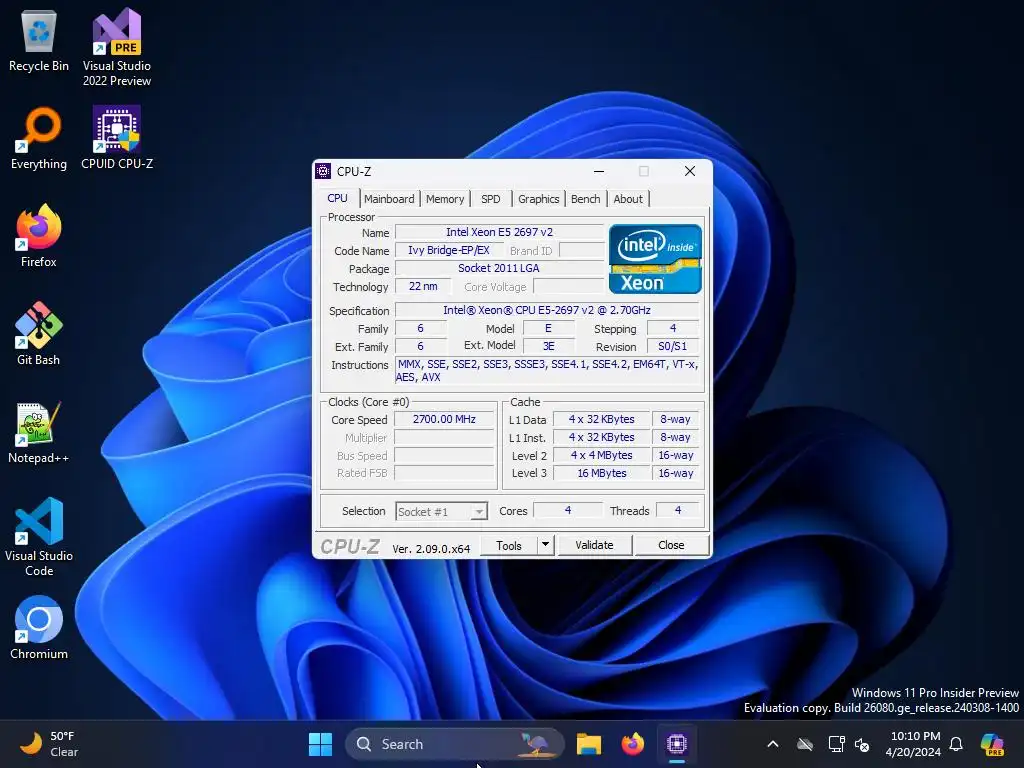Open the Copilot preview icon in taskbar
1024x768 pixels.
click(992, 744)
